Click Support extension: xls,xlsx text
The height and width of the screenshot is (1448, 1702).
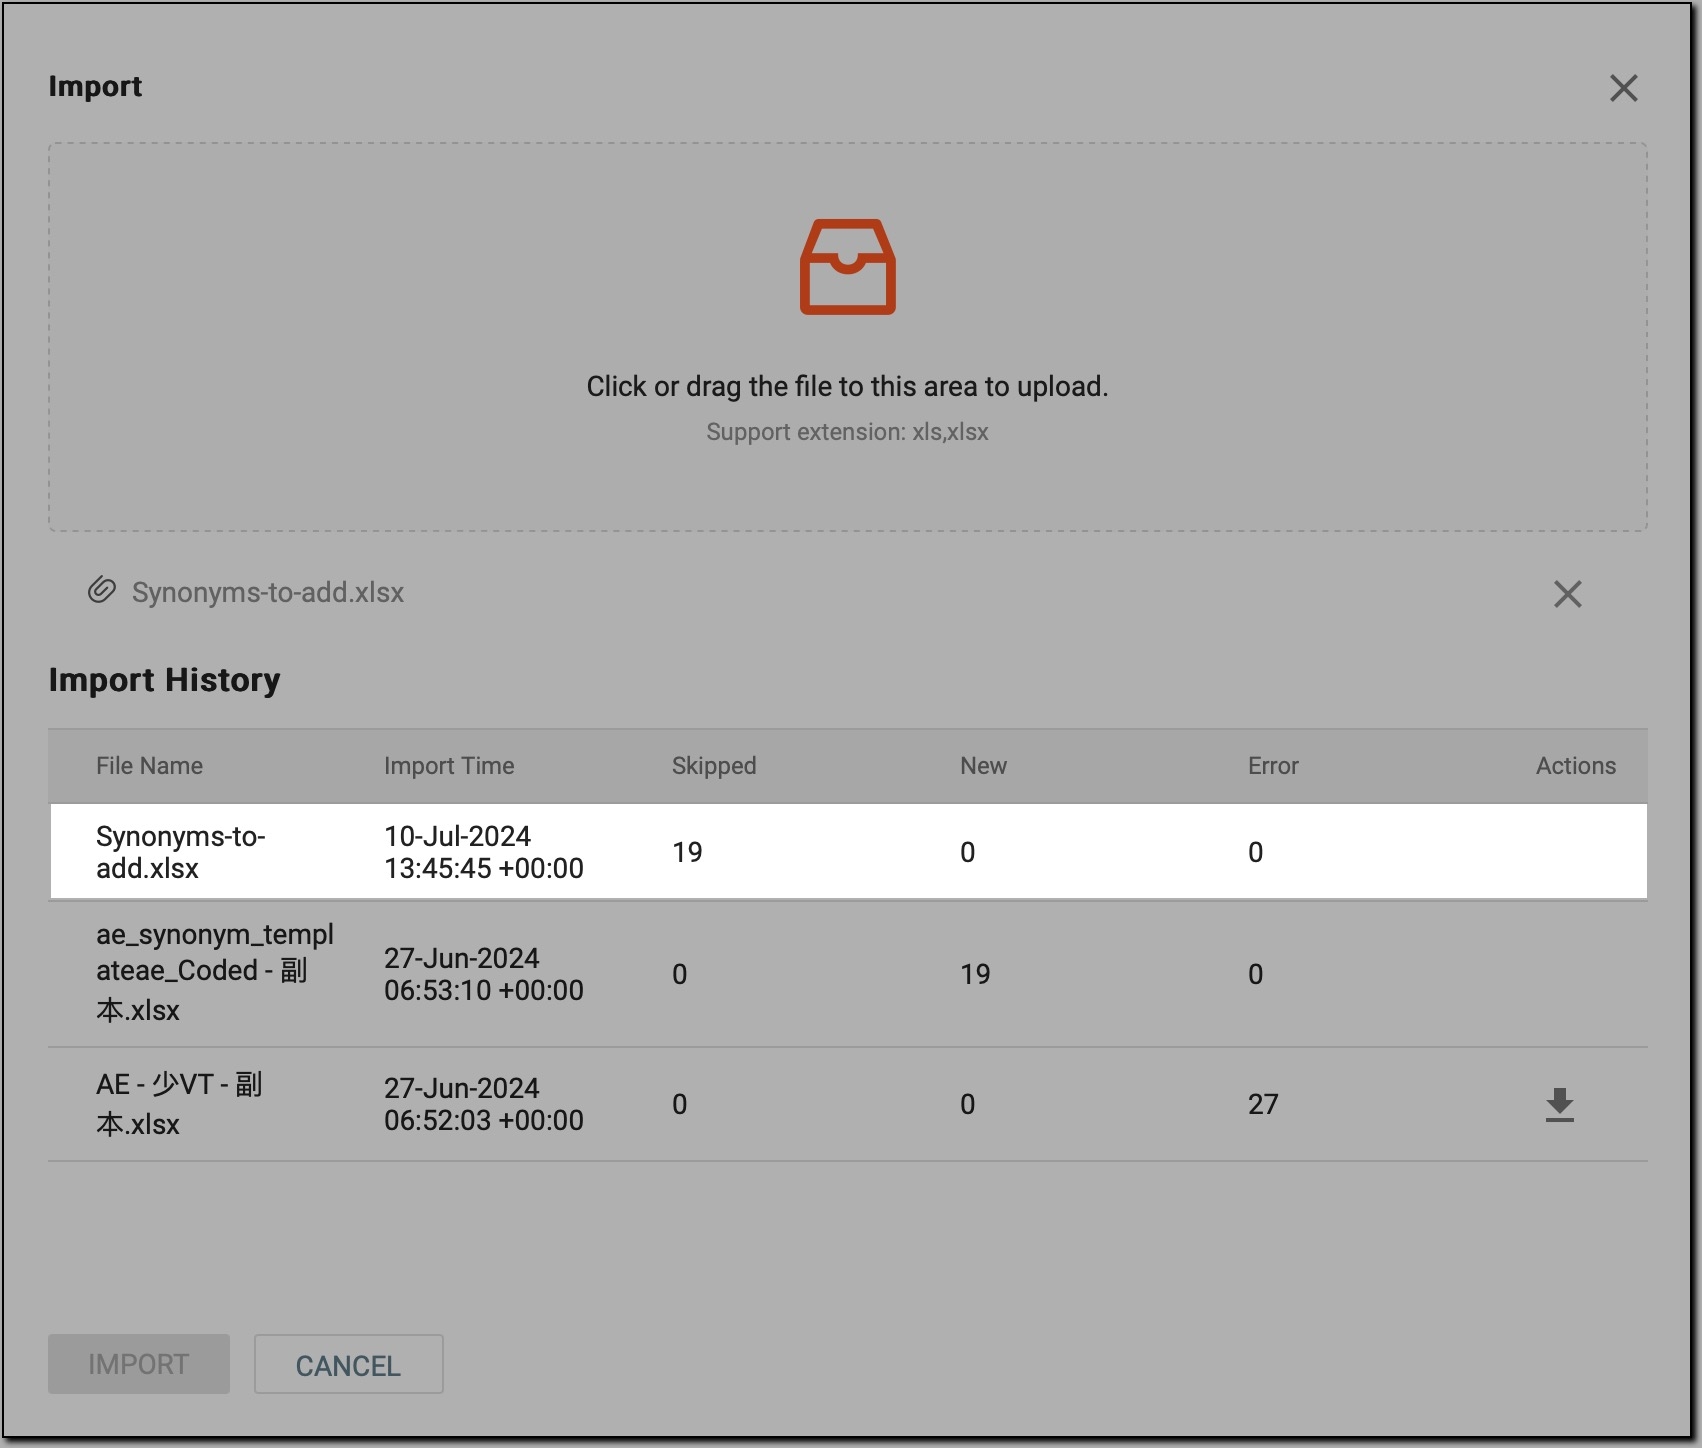coord(847,432)
